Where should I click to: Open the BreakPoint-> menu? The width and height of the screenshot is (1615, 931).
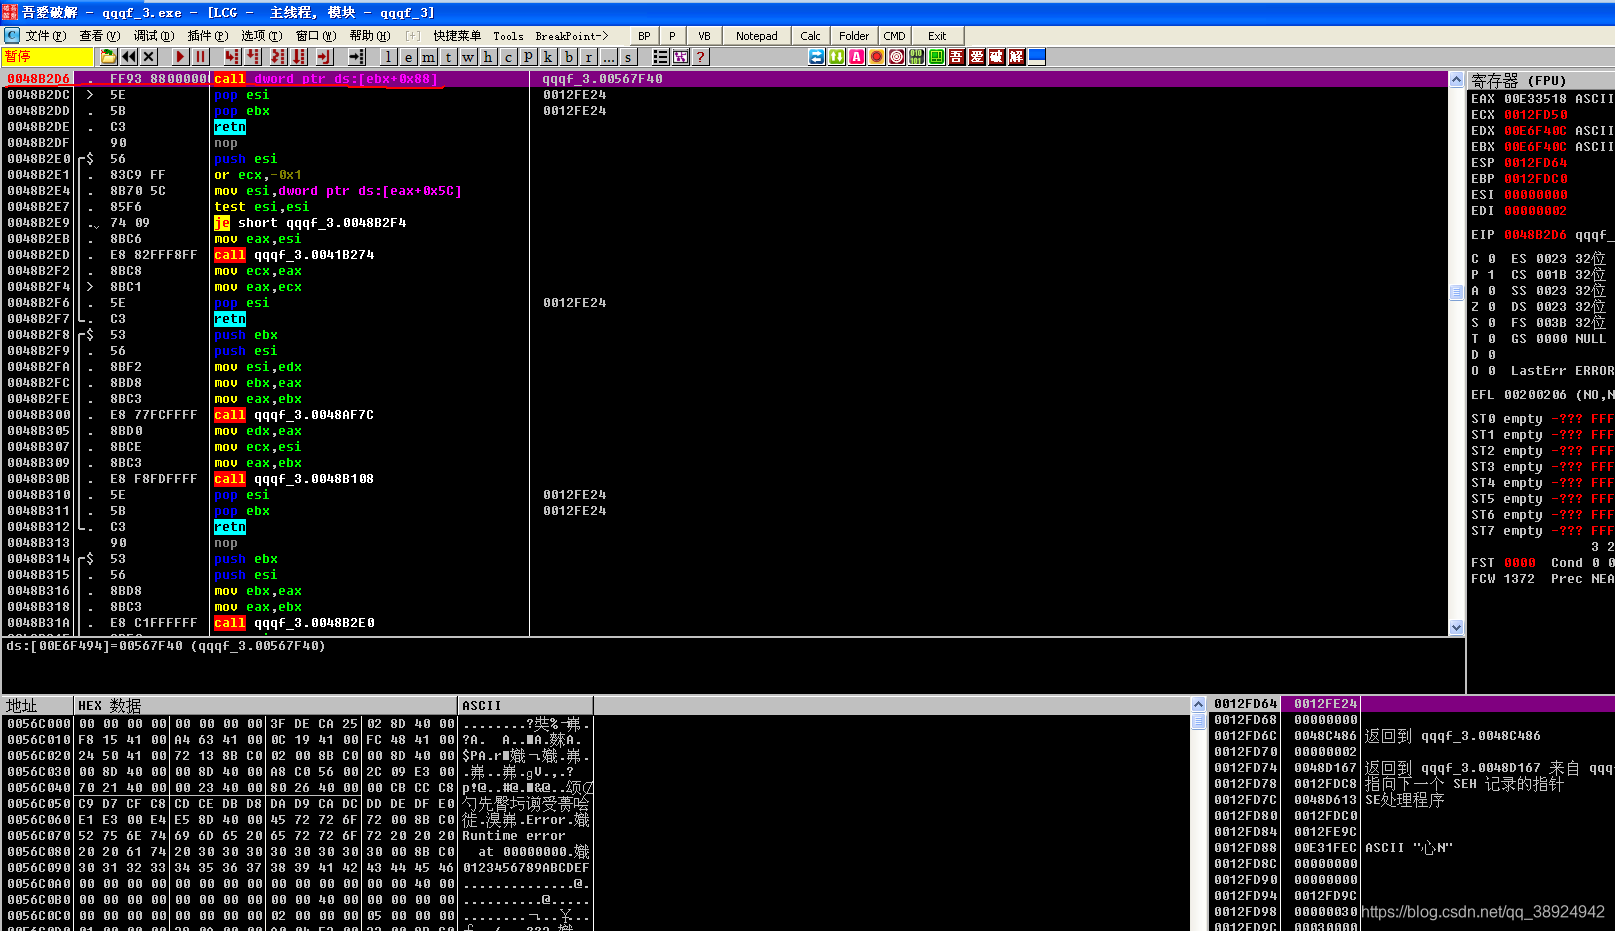click(572, 36)
